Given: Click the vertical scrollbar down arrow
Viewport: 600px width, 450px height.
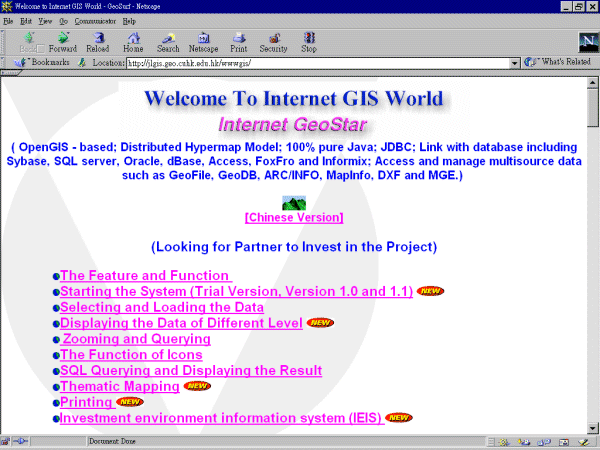Looking at the screenshot, I should click(593, 428).
